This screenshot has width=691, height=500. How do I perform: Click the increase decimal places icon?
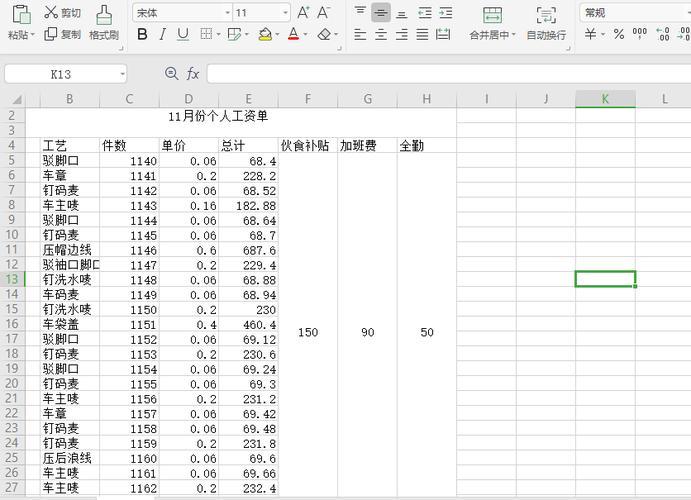pos(663,34)
